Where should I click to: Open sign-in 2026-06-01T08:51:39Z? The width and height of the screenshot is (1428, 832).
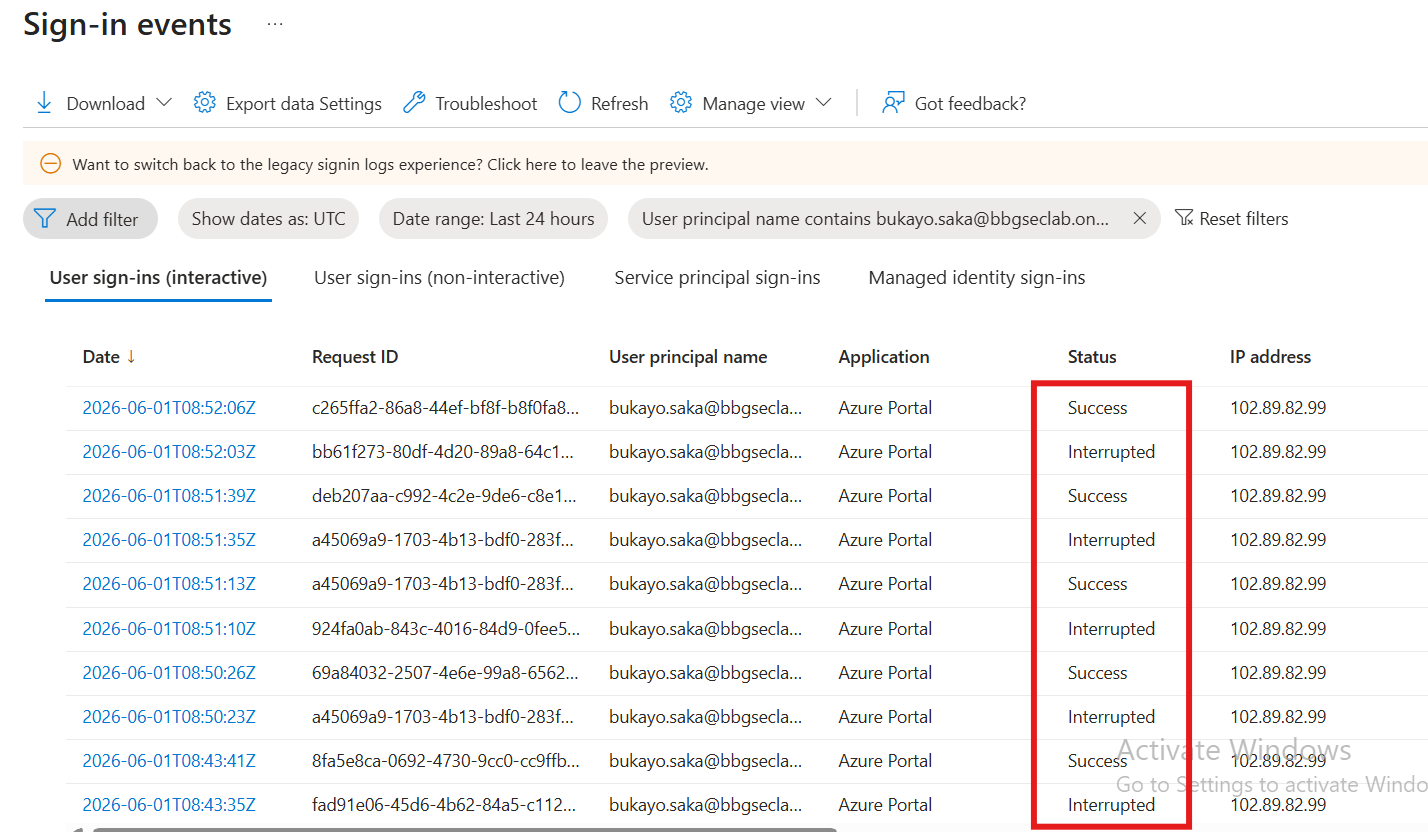(x=169, y=496)
